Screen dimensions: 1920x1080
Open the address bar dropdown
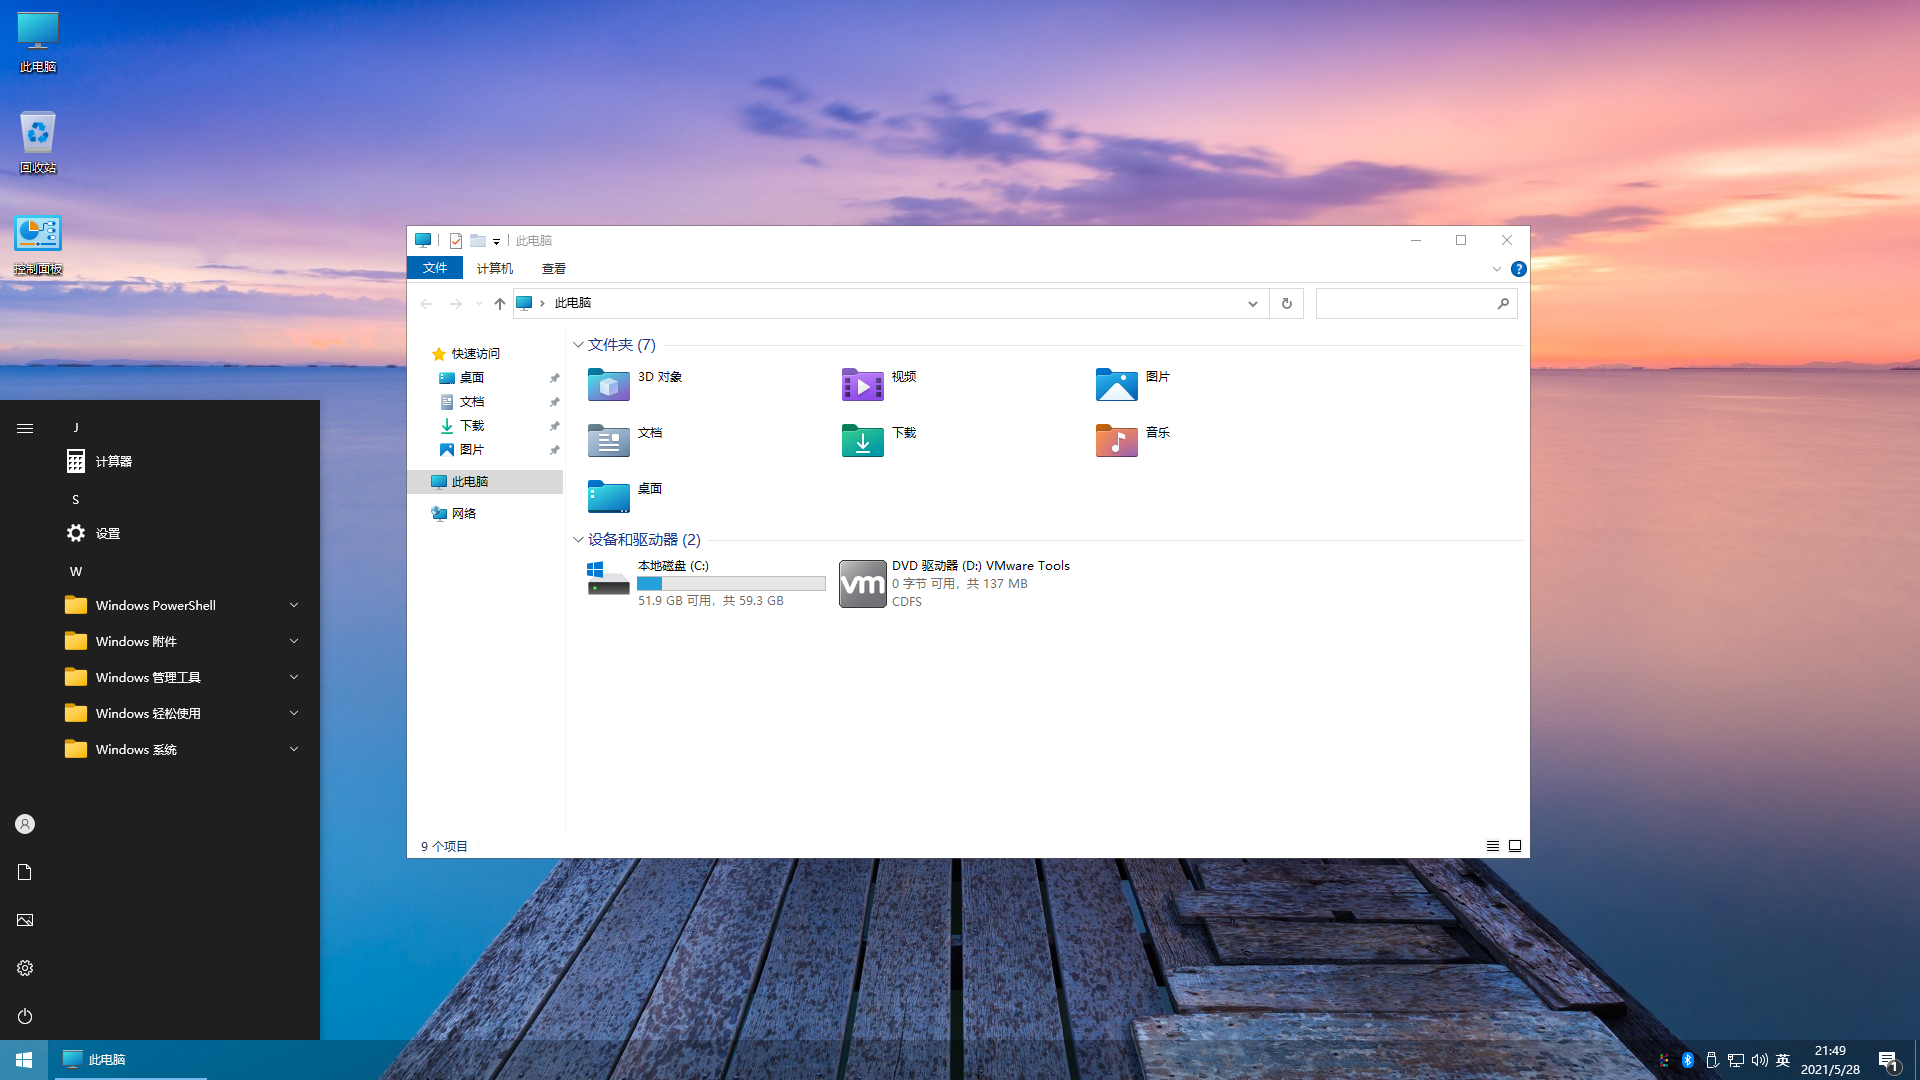tap(1252, 303)
